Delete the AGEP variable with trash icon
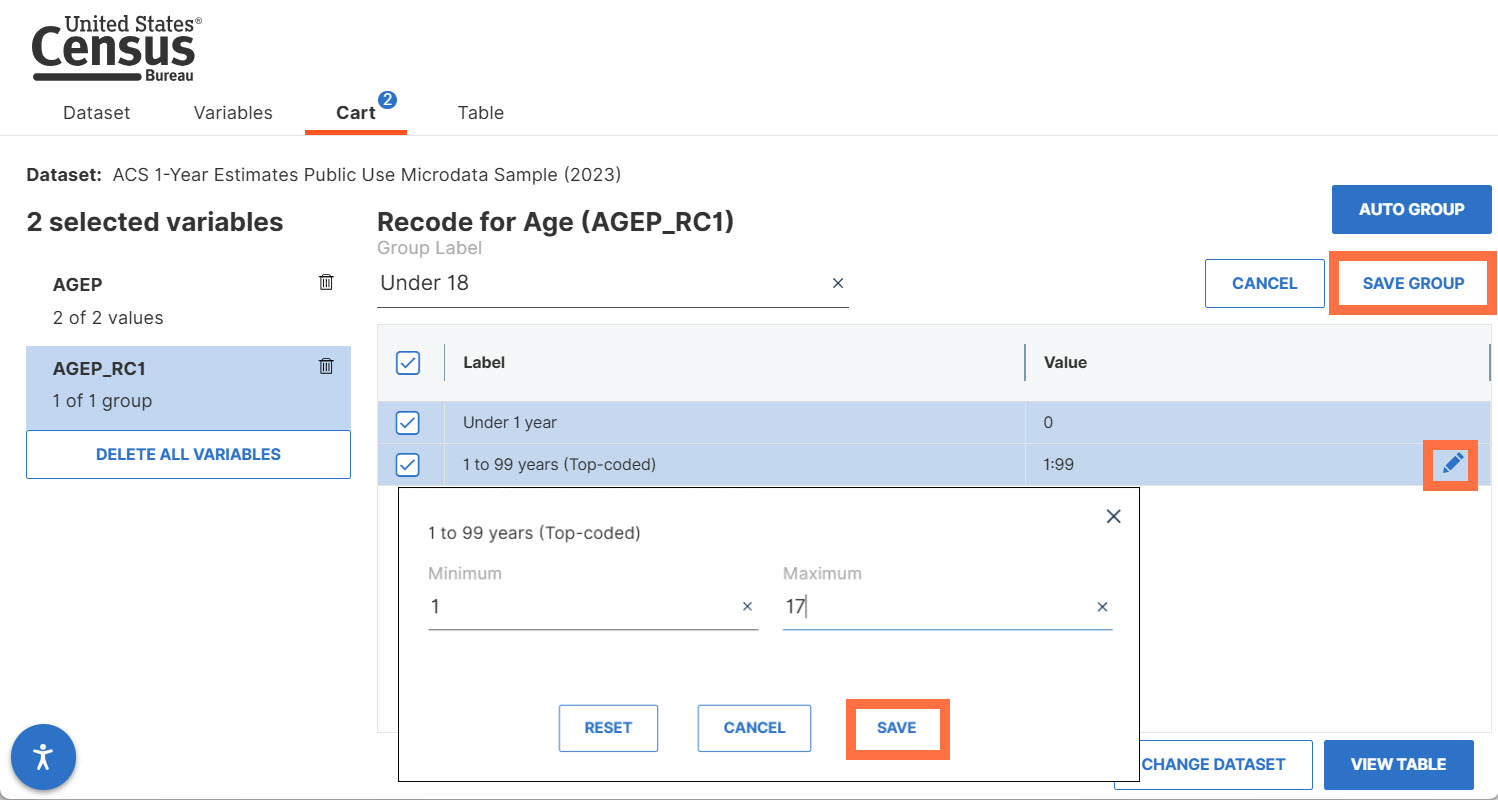The image size is (1498, 800). click(326, 283)
